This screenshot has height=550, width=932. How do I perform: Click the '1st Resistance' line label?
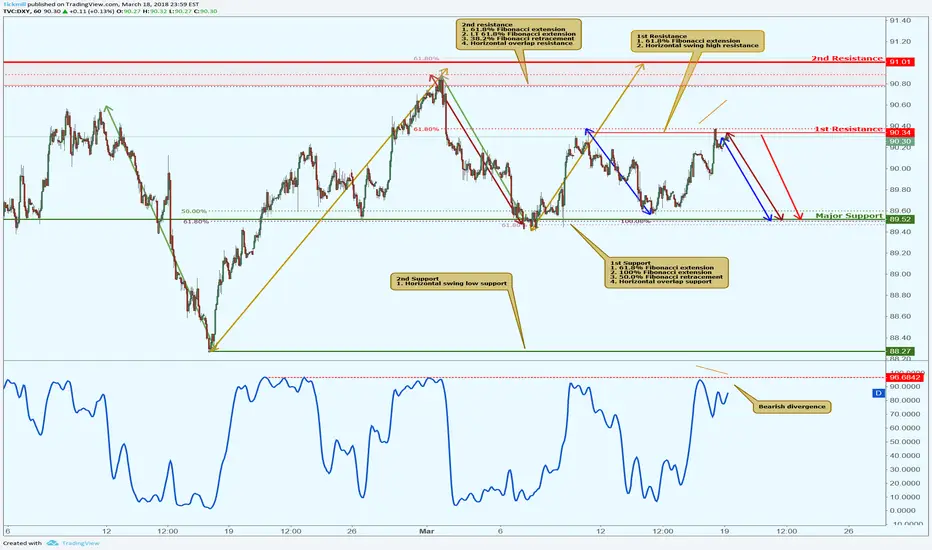[848, 128]
